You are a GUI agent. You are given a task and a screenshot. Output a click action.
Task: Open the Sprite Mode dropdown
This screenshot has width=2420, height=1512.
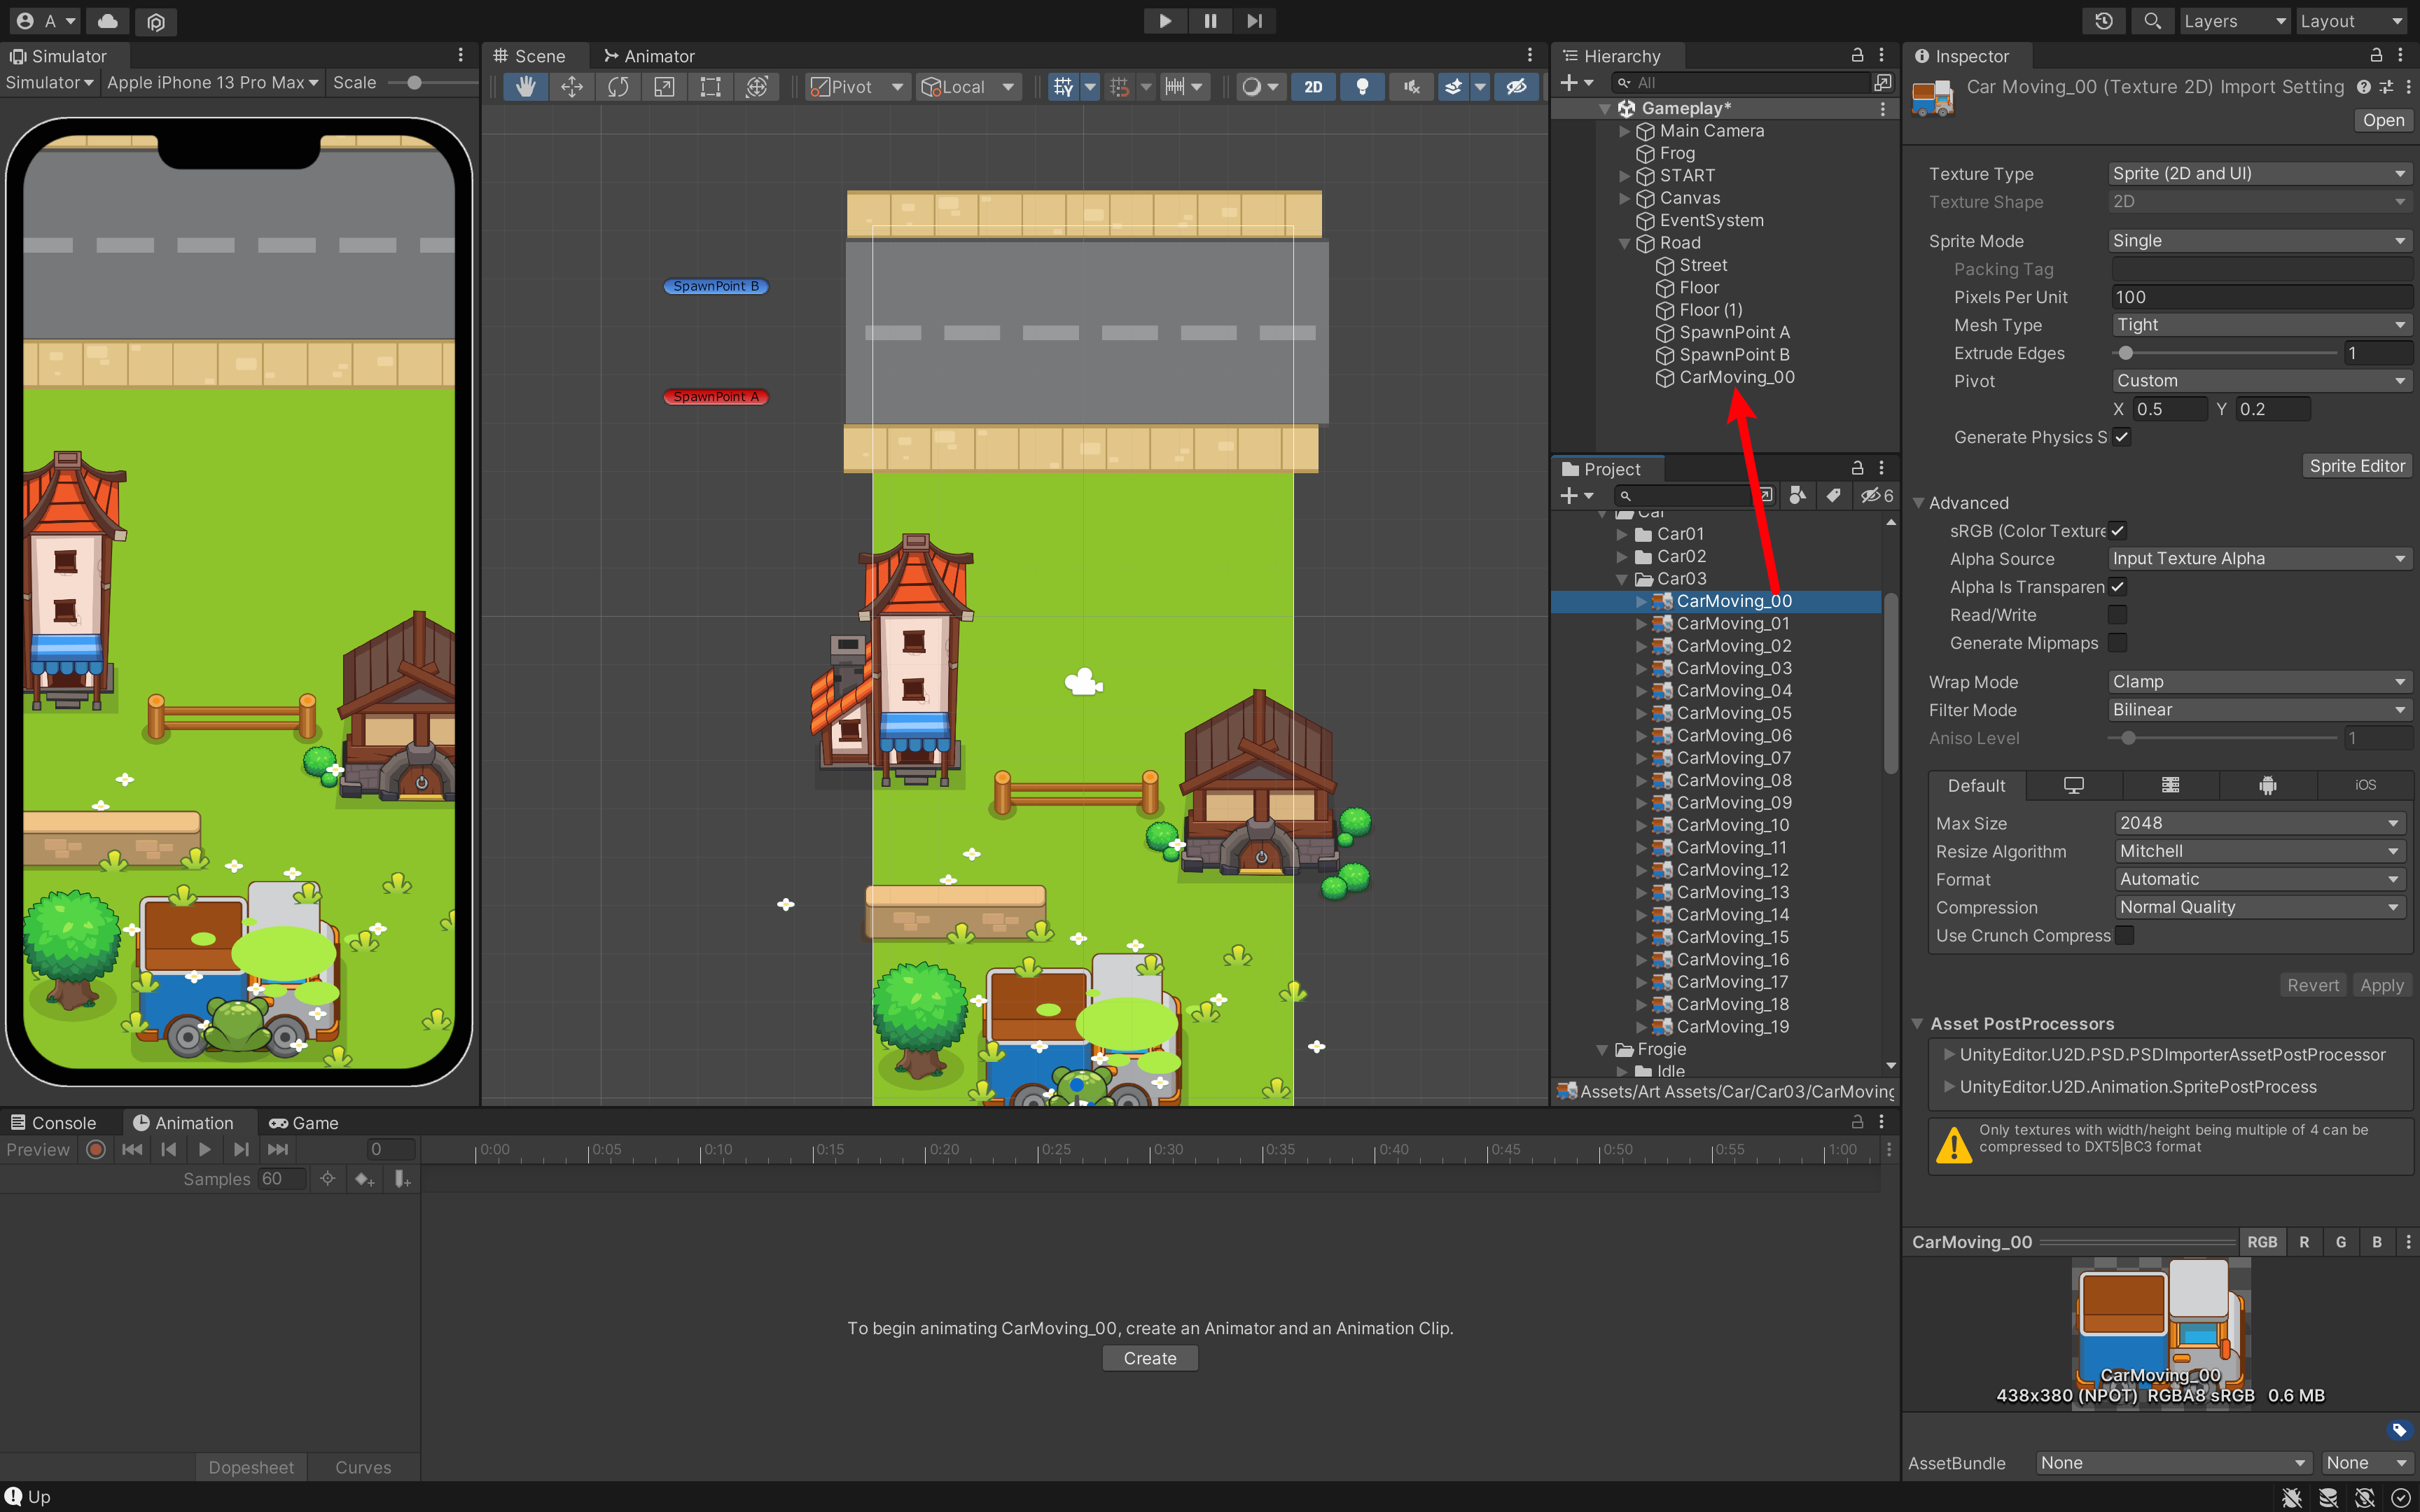coord(2259,241)
